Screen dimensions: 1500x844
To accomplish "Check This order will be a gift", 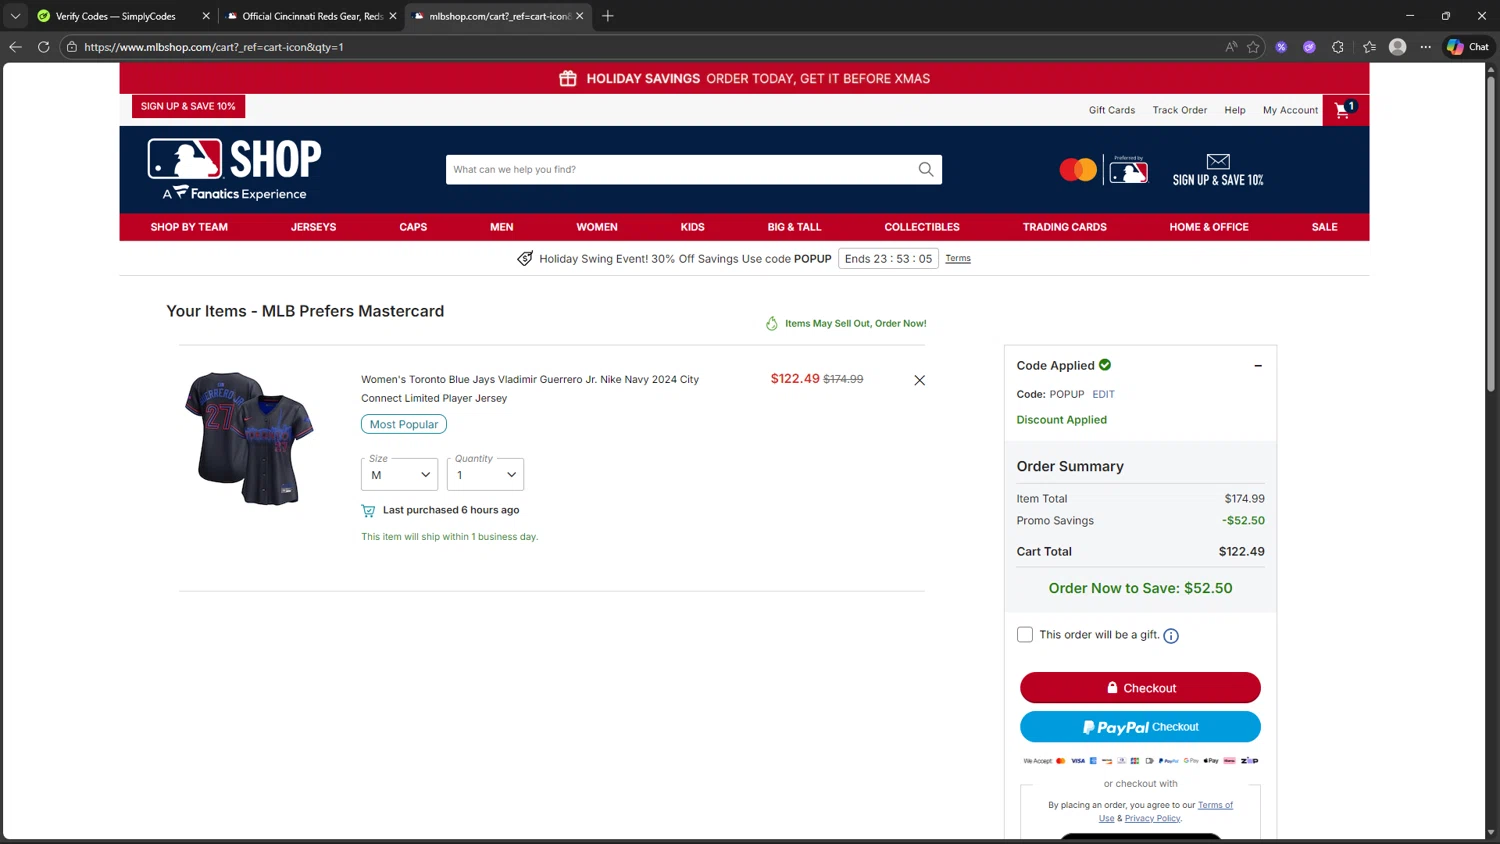I will (x=1025, y=635).
